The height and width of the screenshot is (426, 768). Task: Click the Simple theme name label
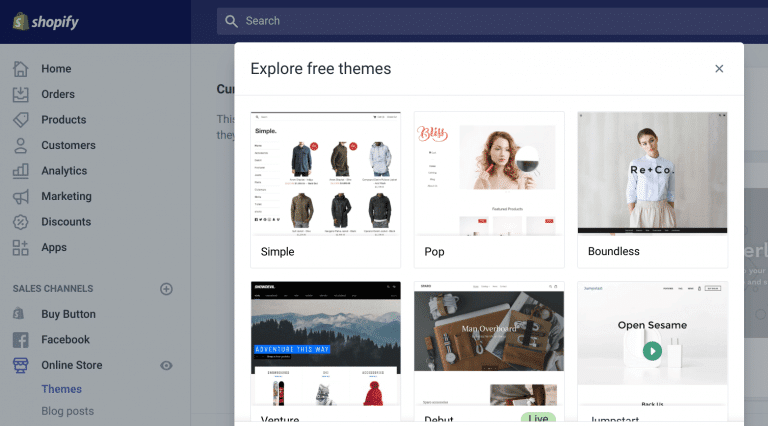(278, 252)
